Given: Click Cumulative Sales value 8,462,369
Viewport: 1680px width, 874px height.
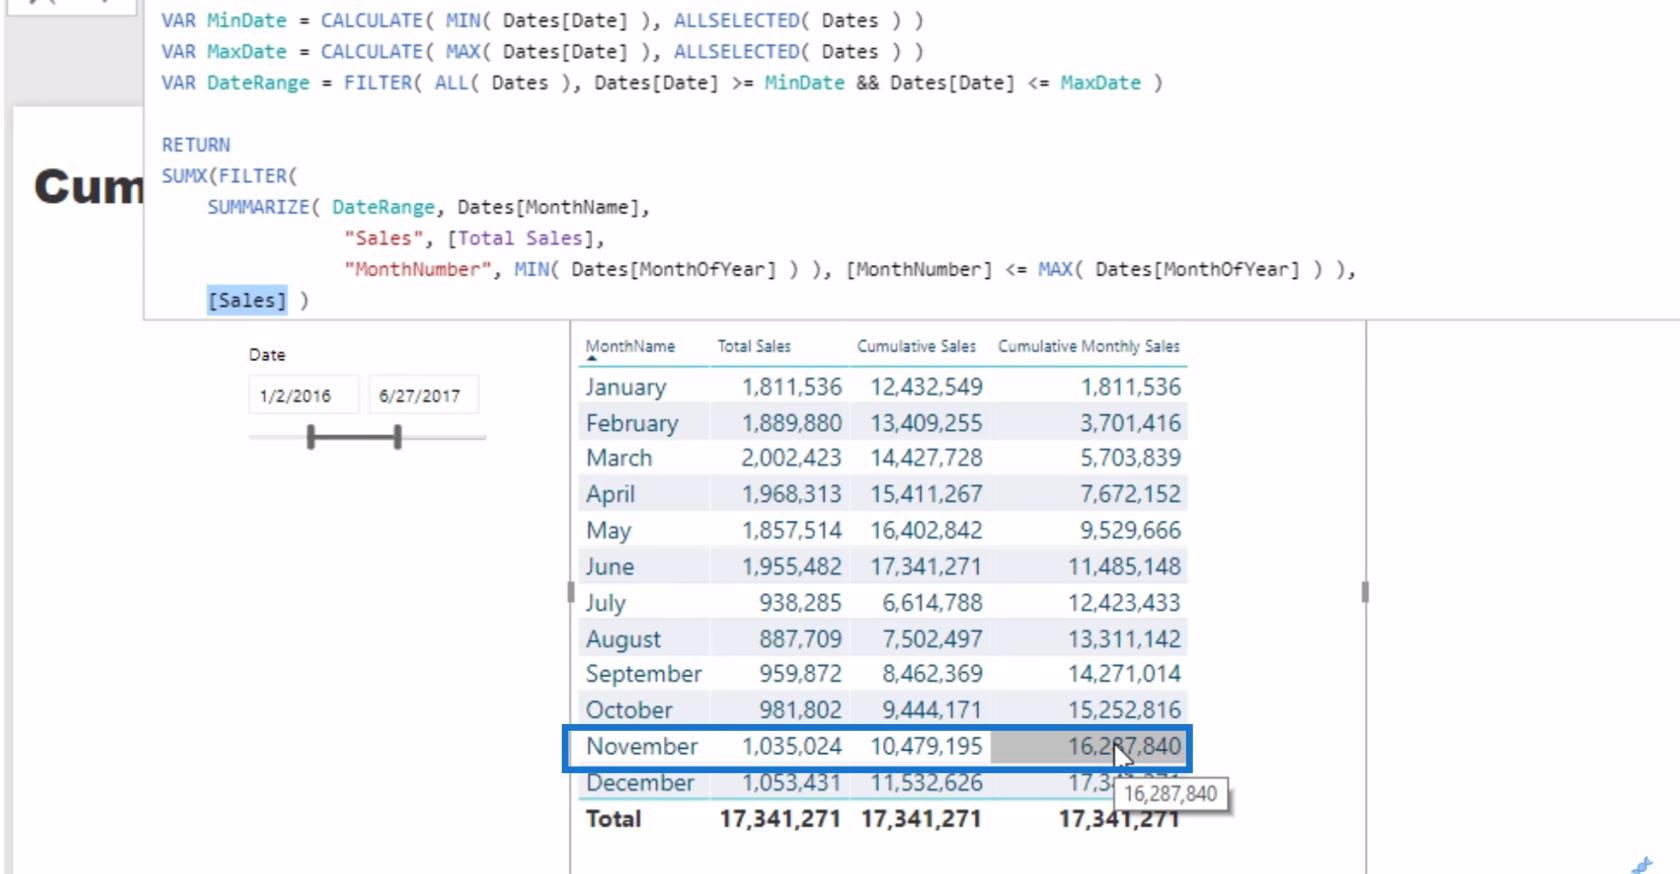Looking at the screenshot, I should point(932,674).
